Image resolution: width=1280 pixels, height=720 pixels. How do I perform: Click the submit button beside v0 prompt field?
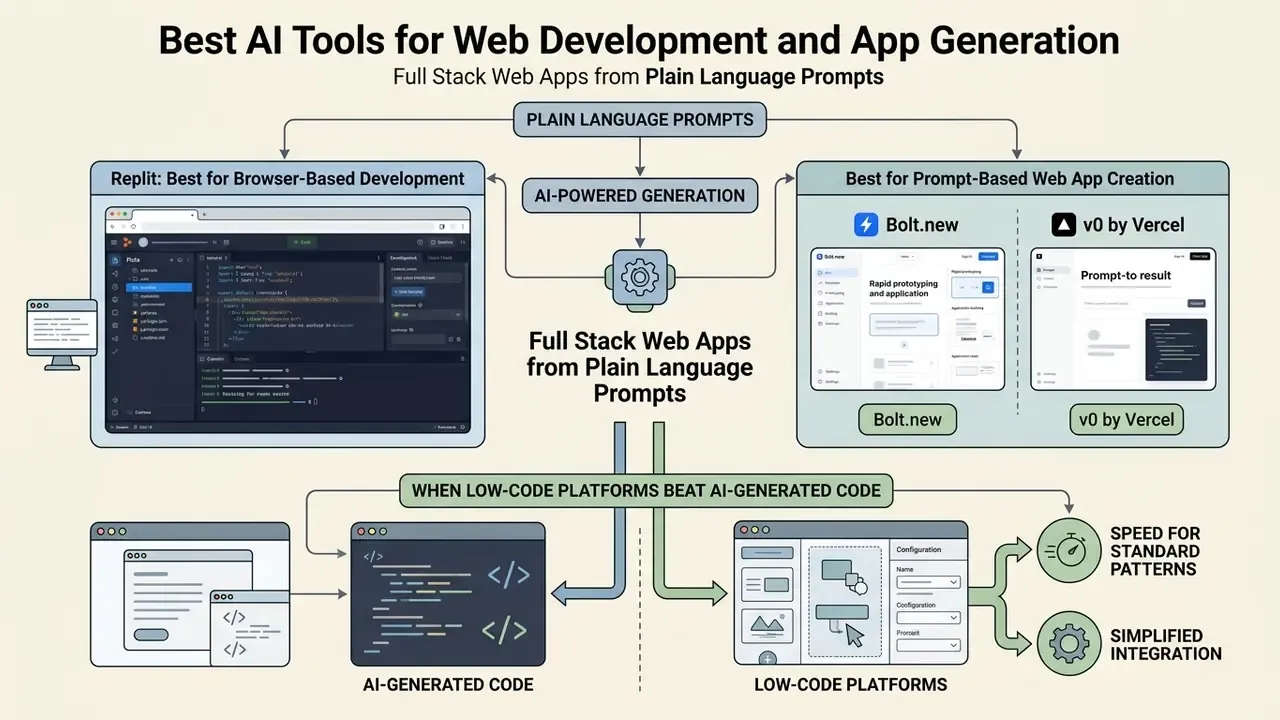pos(1196,303)
